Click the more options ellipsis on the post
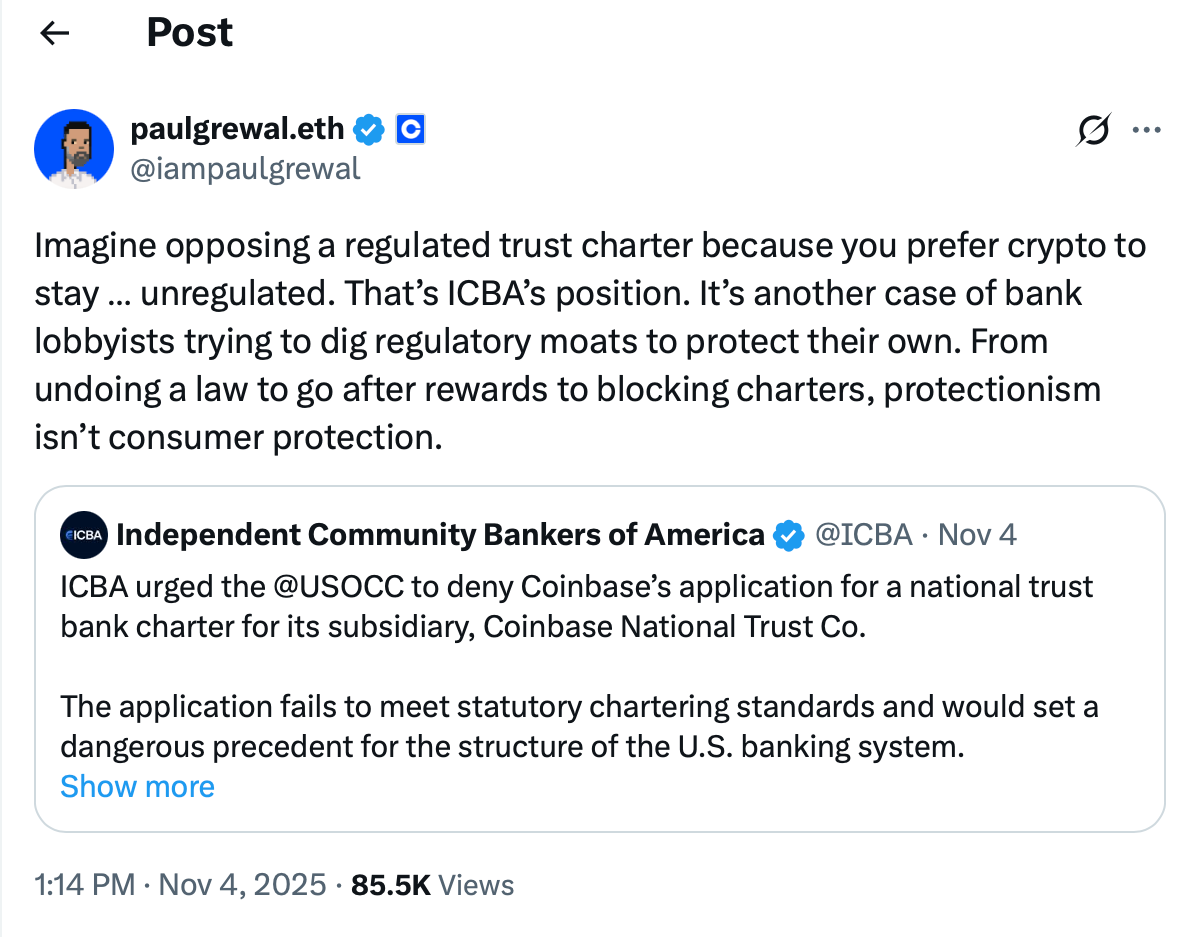Screen dimensions: 1197x937 [x=1146, y=129]
